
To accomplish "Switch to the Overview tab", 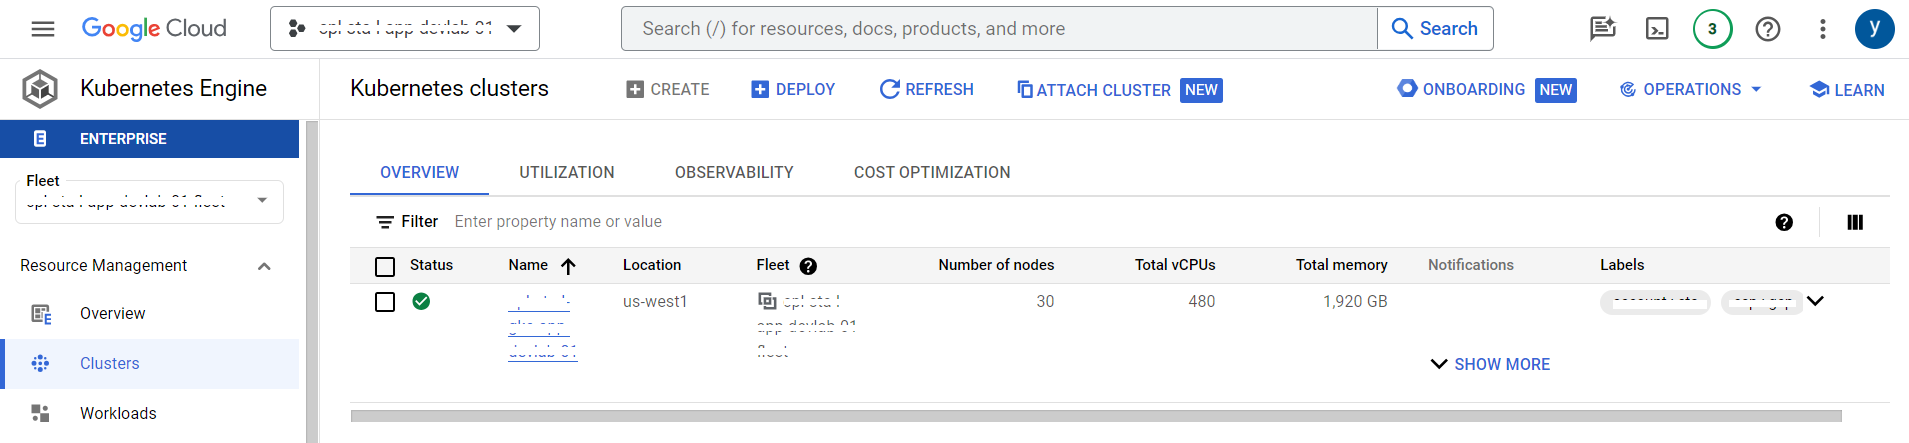I will point(419,173).
